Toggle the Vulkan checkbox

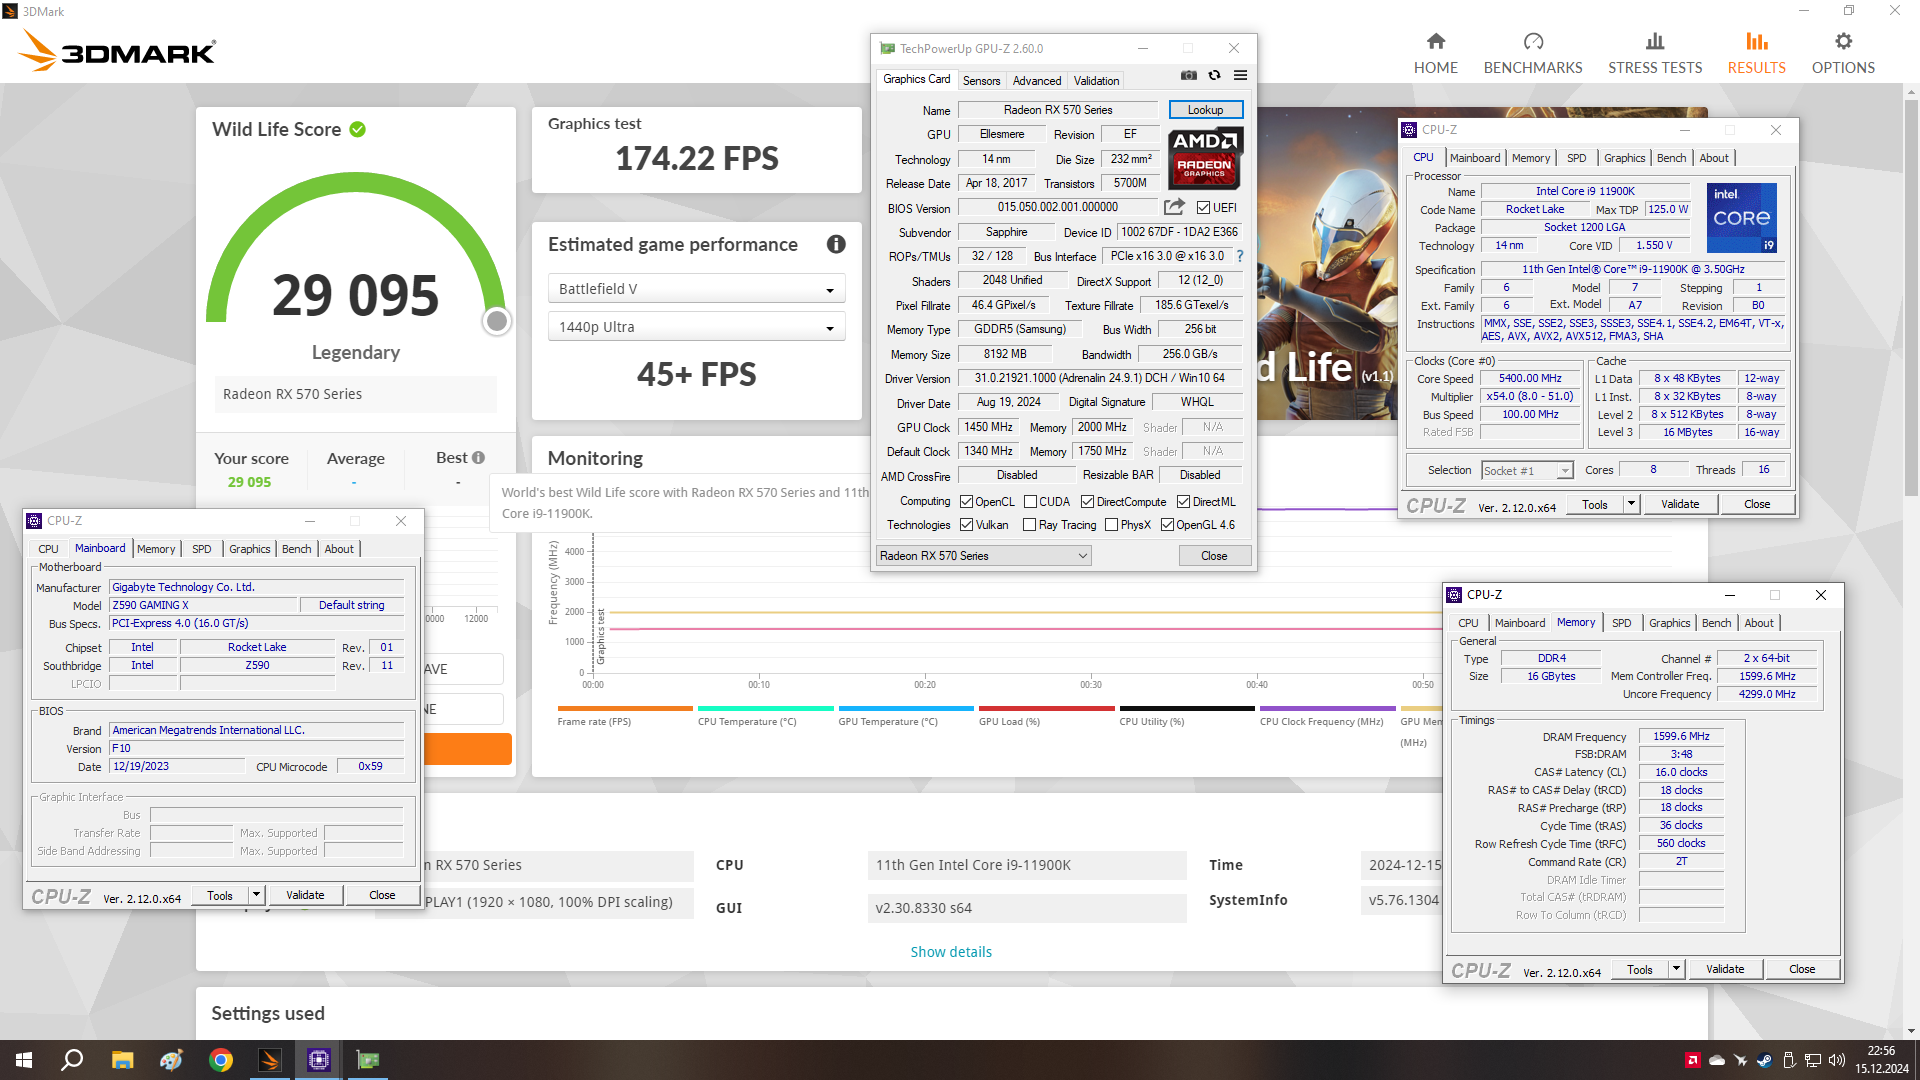click(x=966, y=525)
